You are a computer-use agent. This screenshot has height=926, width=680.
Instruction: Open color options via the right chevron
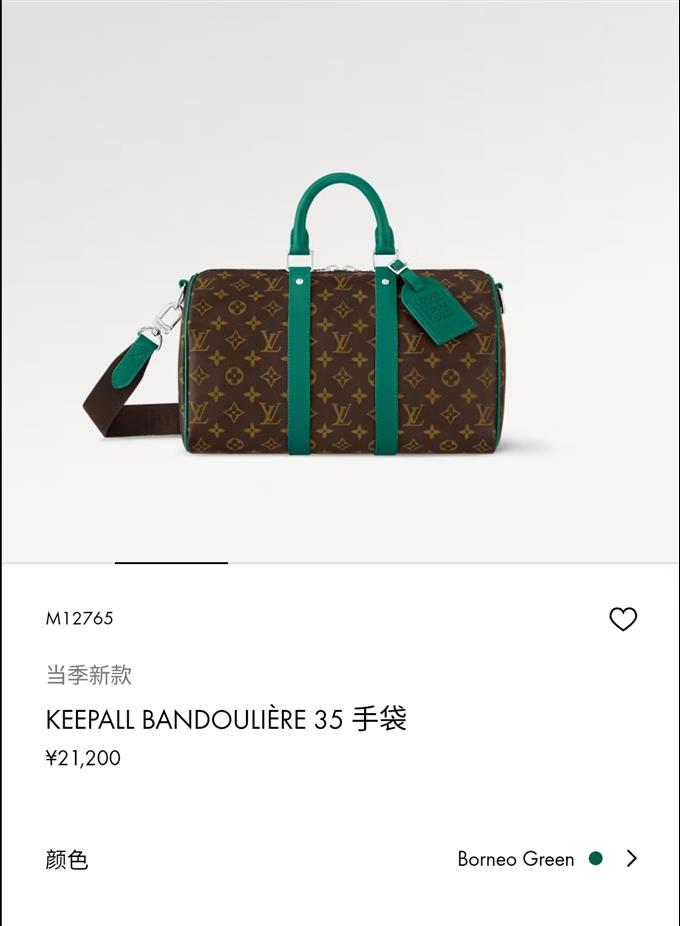tap(632, 858)
